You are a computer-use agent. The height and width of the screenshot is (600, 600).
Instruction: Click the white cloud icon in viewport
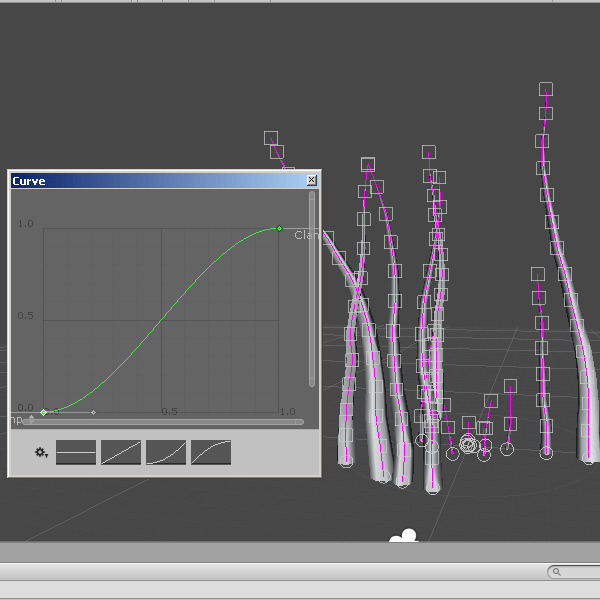403,538
